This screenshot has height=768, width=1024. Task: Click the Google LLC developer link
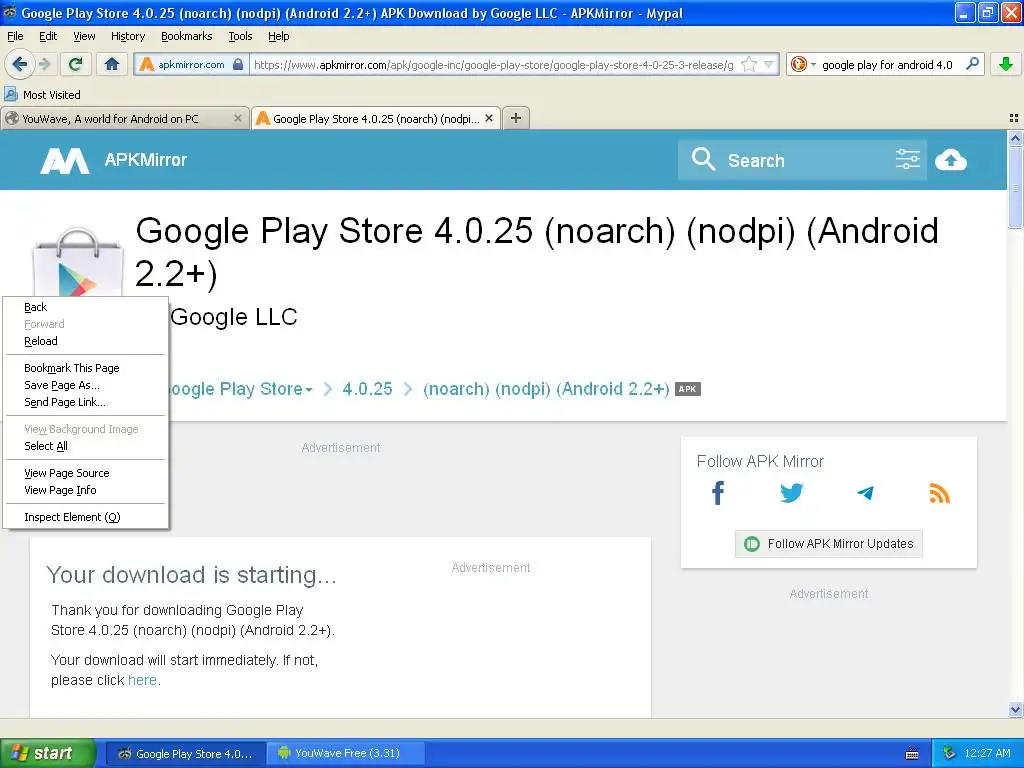(234, 317)
